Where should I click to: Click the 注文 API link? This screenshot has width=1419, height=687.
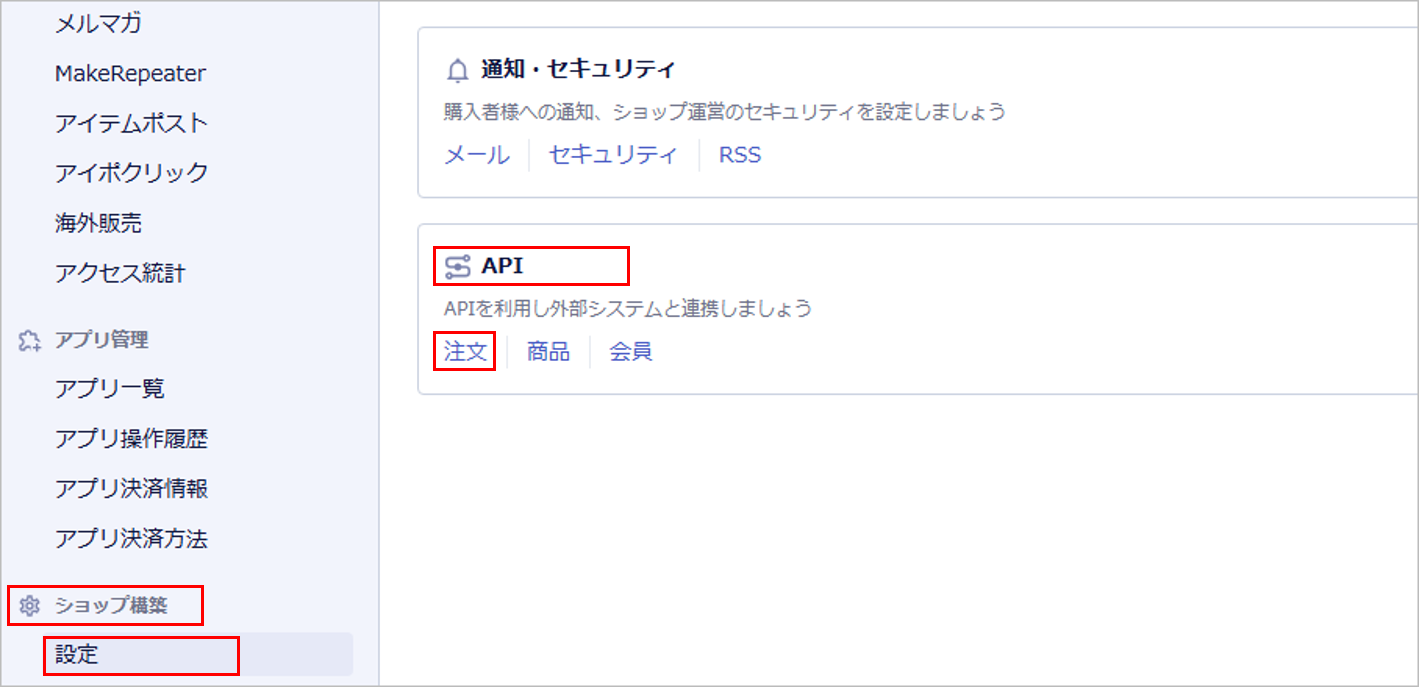tap(465, 352)
